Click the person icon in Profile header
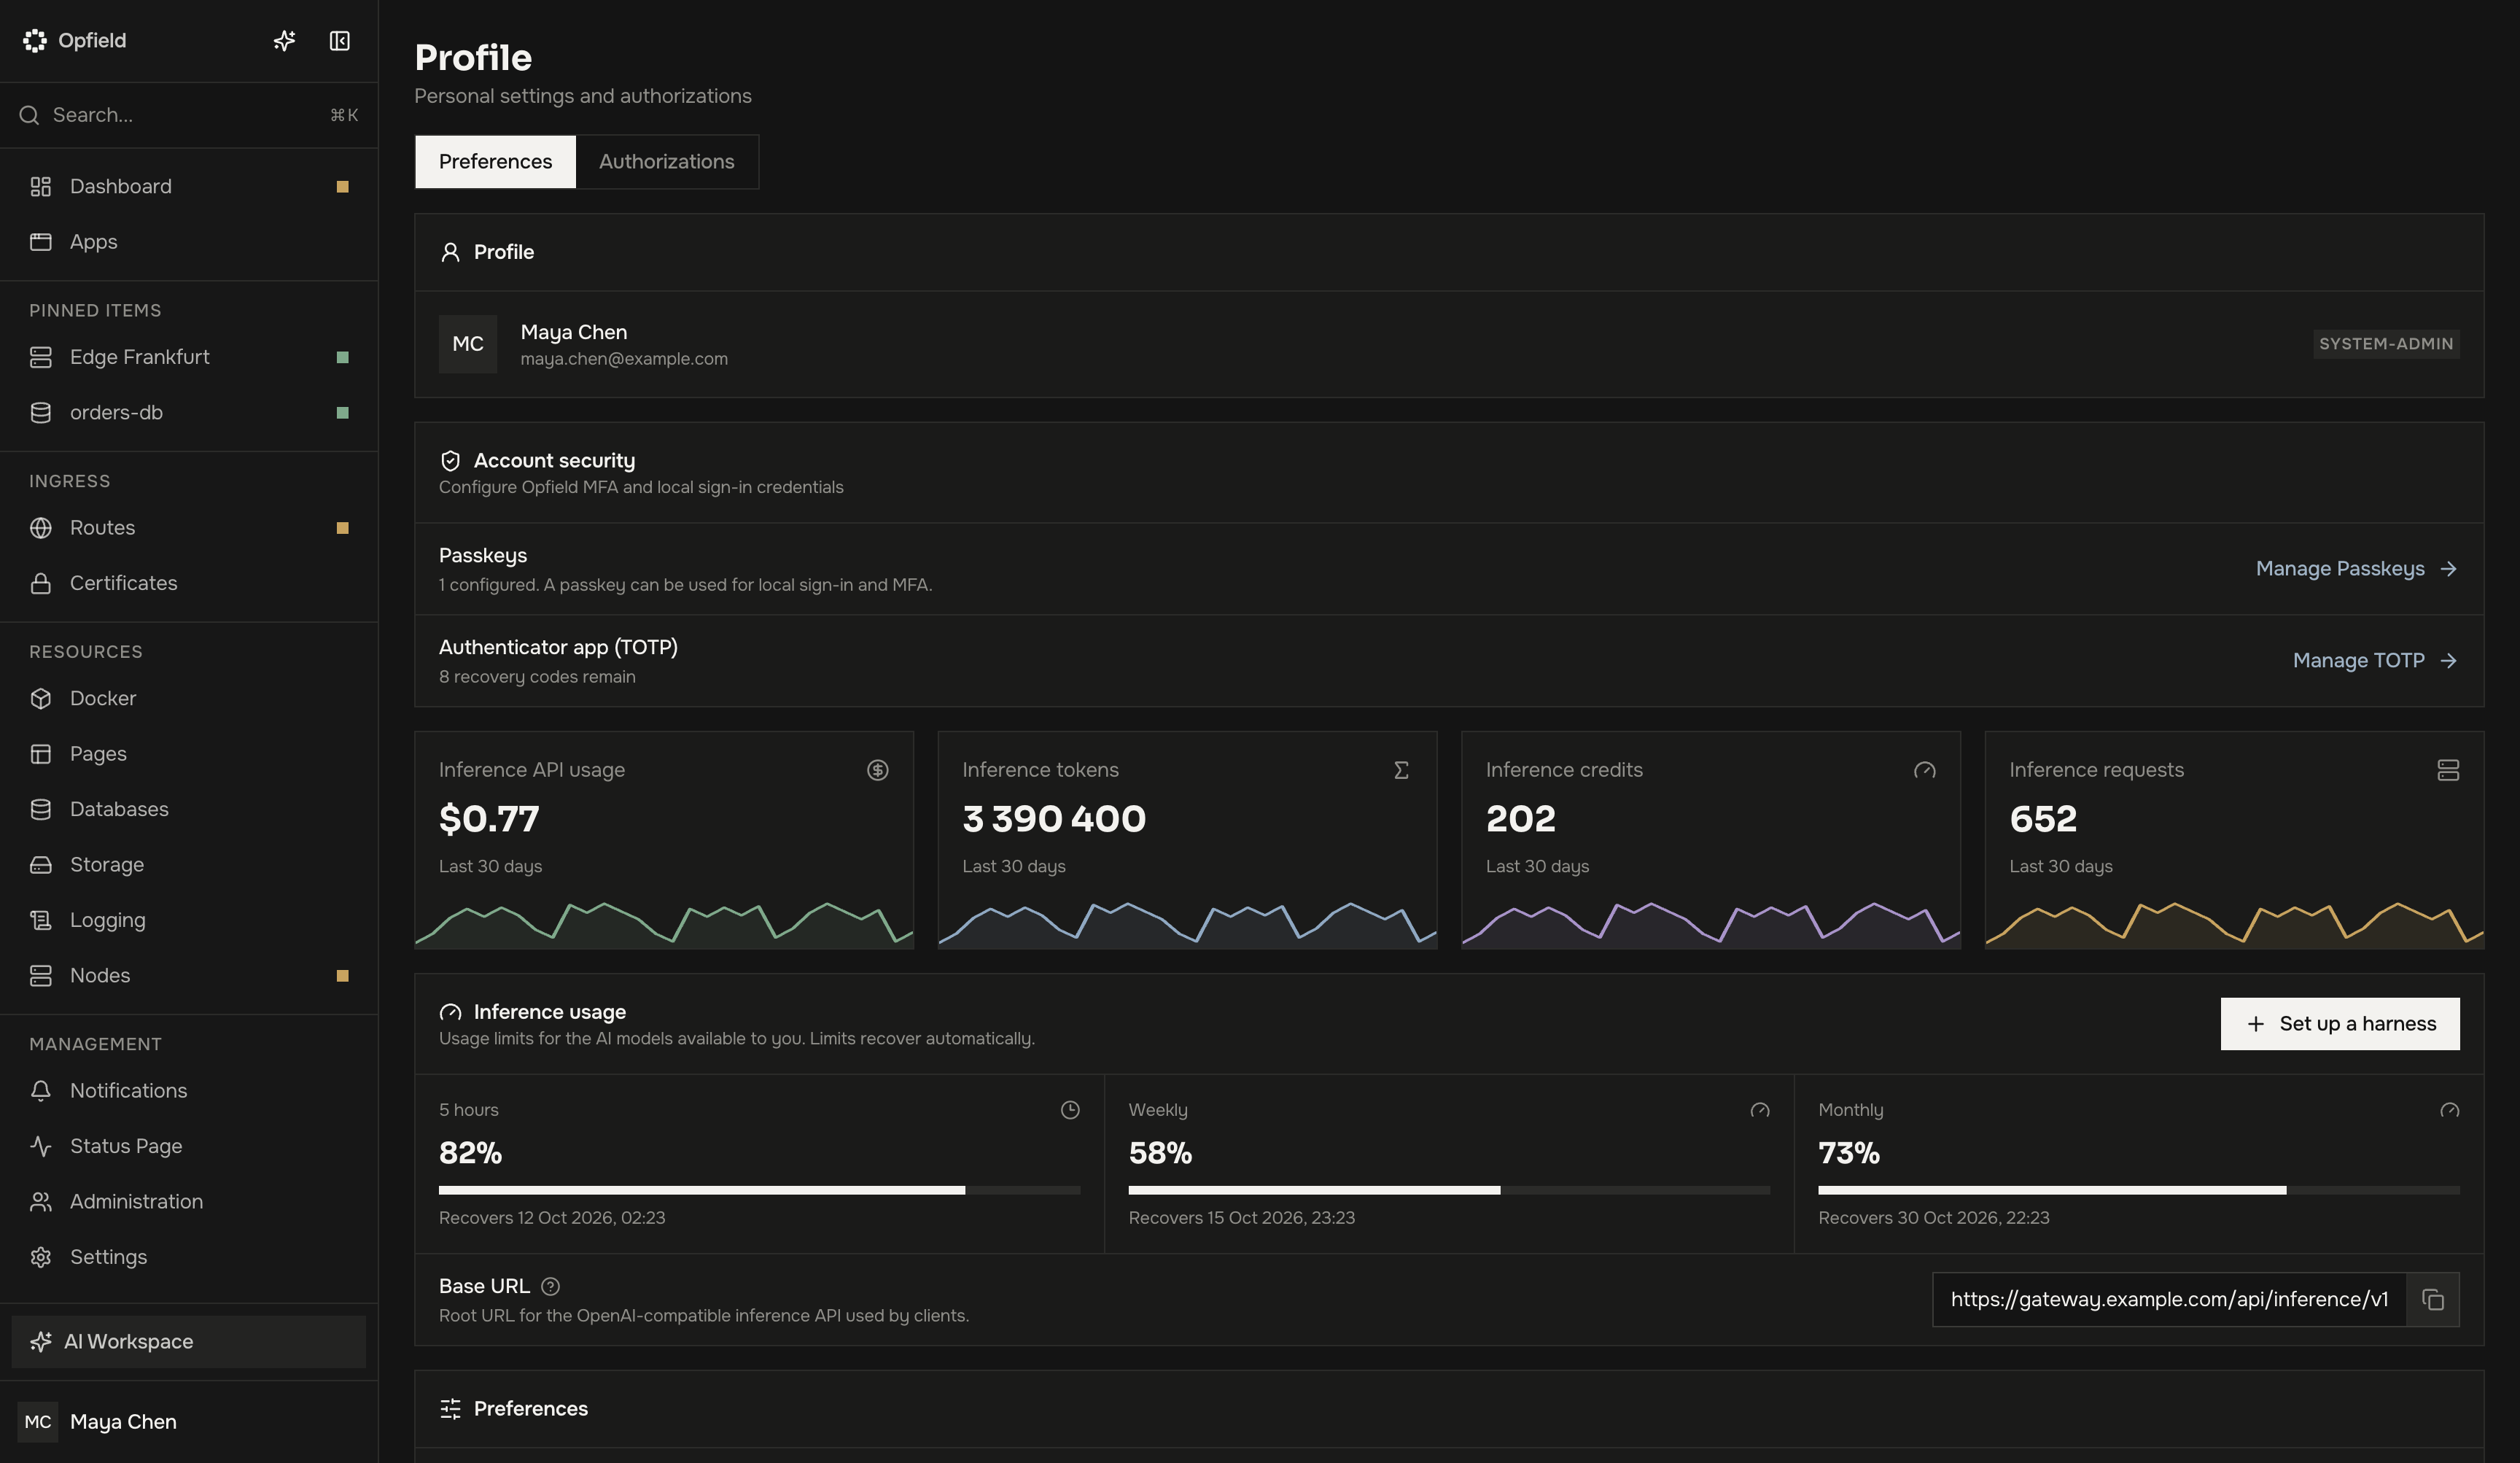Screen dimensions: 2520x1463 coord(450,252)
